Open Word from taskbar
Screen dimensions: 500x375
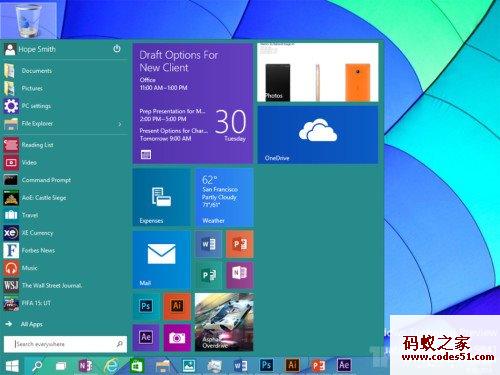[240, 366]
